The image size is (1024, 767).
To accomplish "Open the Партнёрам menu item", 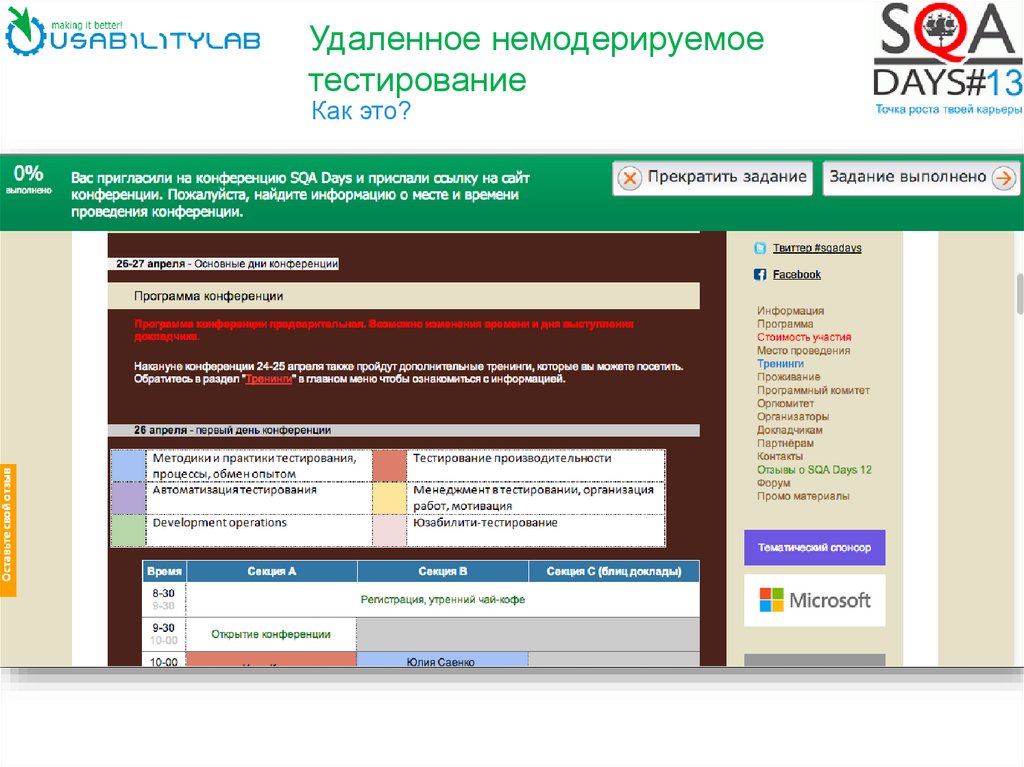I will [785, 443].
